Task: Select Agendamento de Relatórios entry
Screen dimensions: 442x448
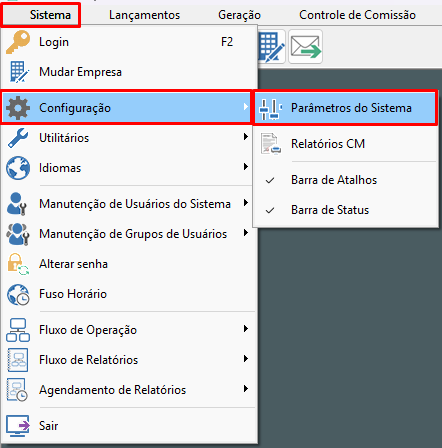Action: coord(129,390)
